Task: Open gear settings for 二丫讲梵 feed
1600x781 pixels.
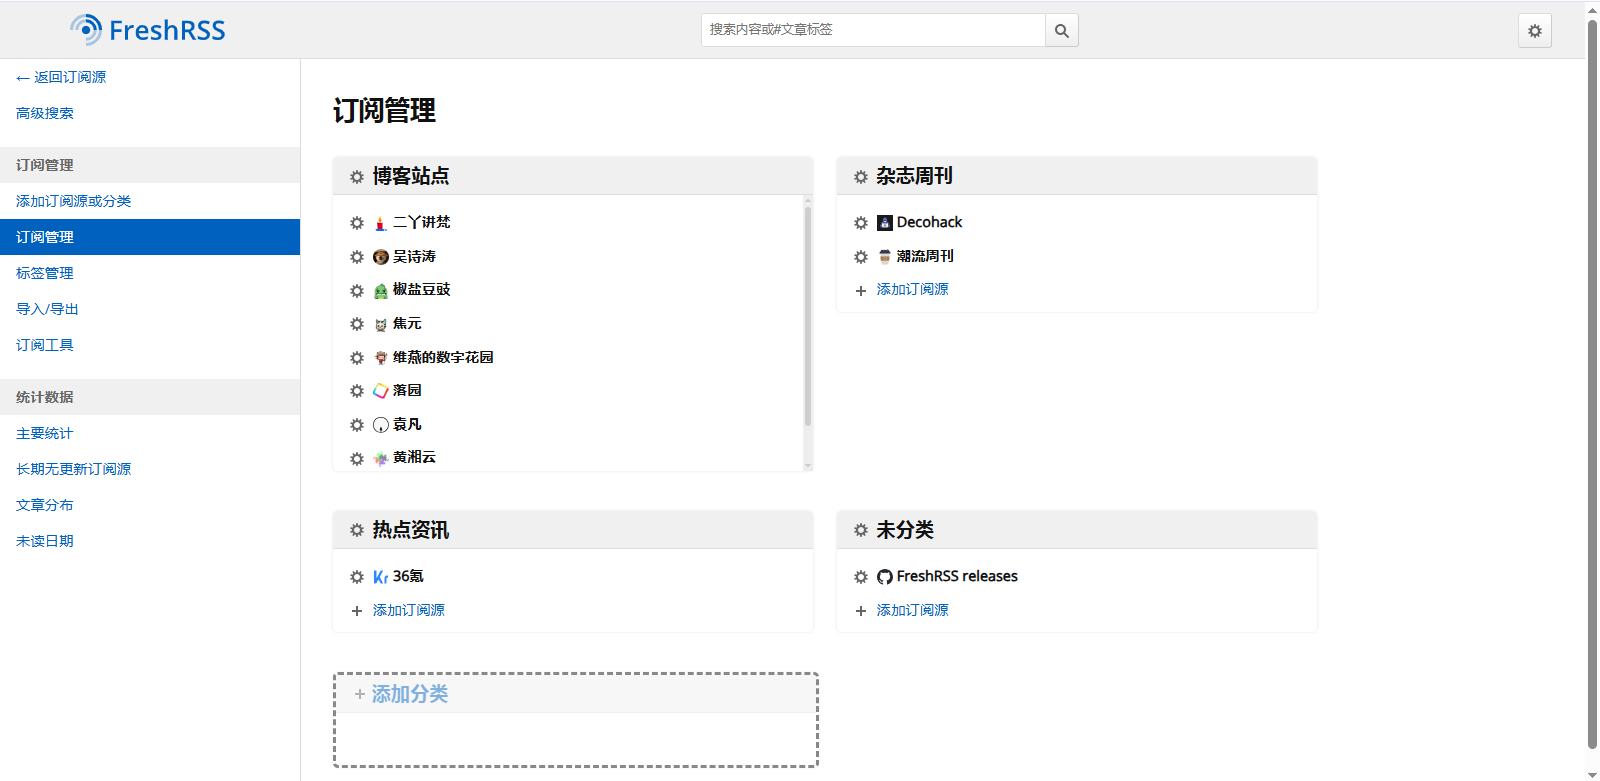Action: [x=357, y=223]
